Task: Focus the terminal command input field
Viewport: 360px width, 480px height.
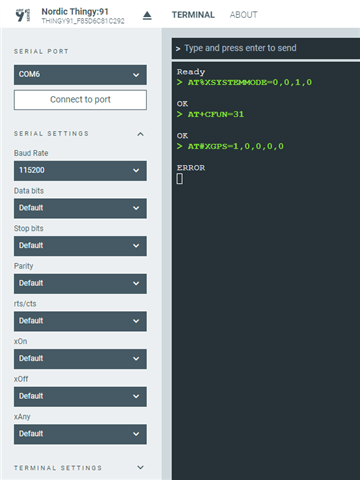Action: coord(266,48)
